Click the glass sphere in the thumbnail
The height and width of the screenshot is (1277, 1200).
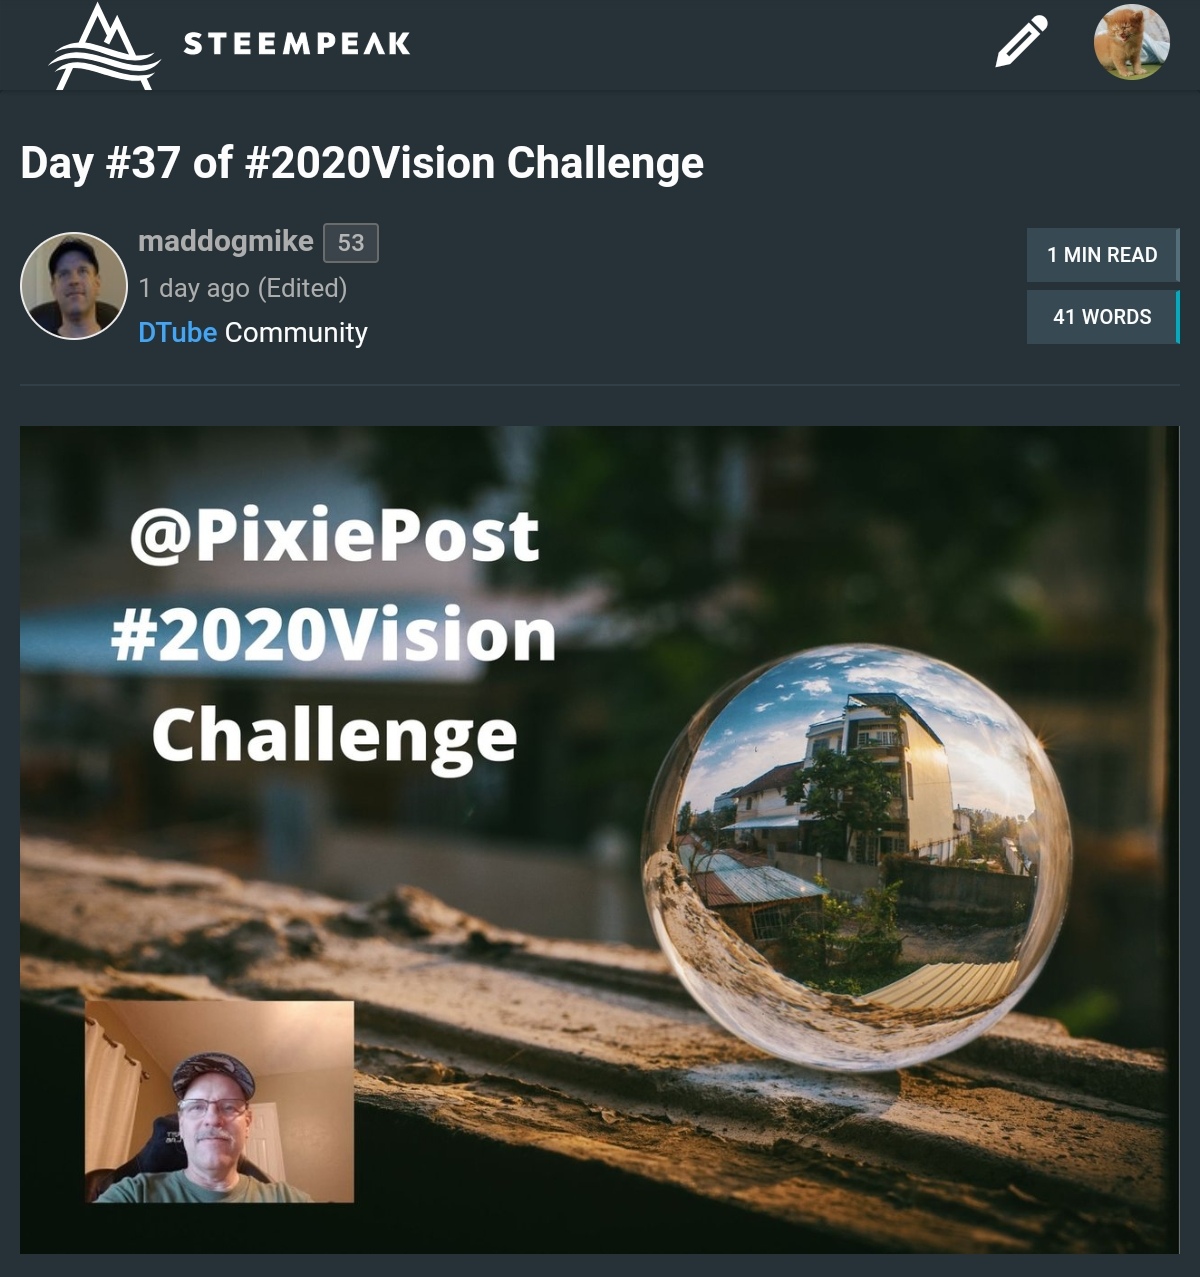point(856,857)
